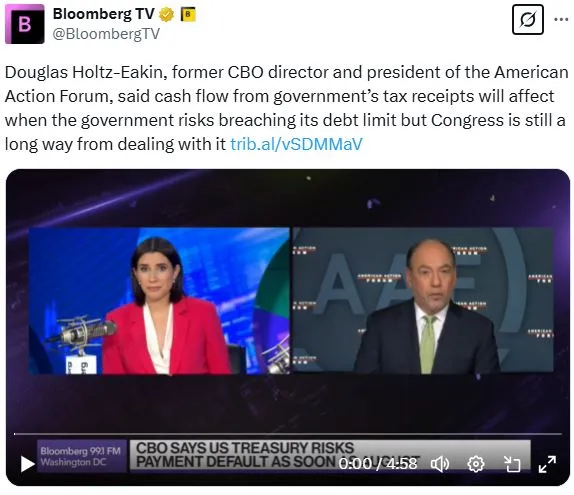
Task: Open the Bloomberg TV profile avatar
Action: pos(25,24)
